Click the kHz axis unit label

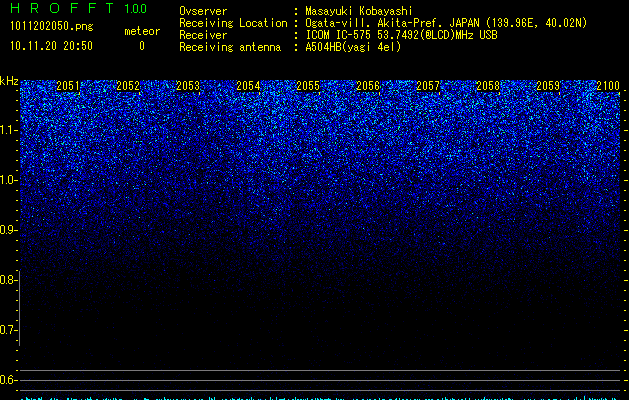(x=9, y=81)
